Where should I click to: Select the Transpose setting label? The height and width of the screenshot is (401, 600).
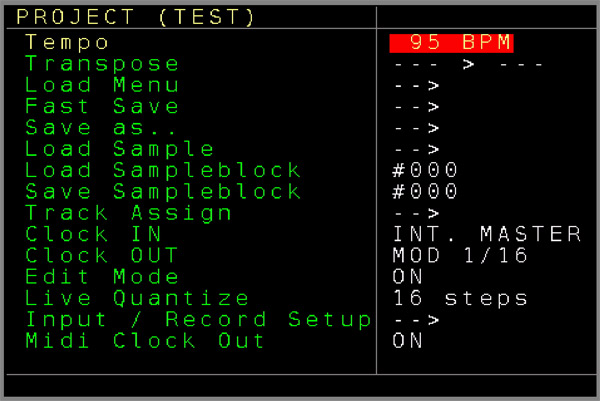[x=102, y=64]
